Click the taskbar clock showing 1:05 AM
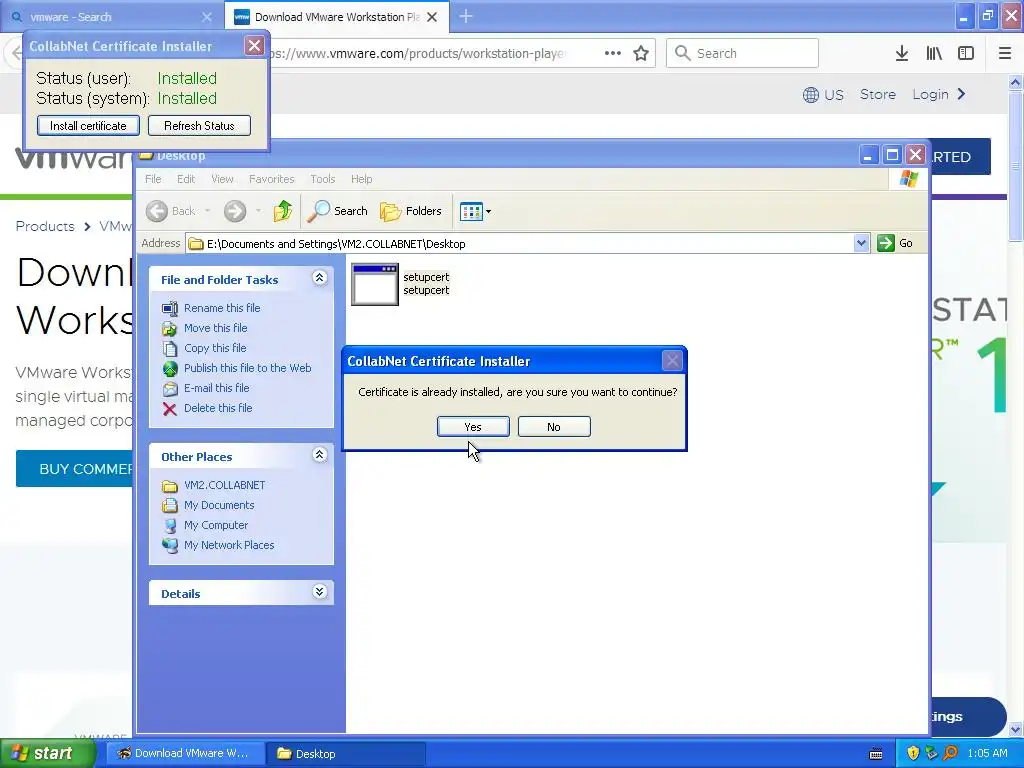 (987, 753)
